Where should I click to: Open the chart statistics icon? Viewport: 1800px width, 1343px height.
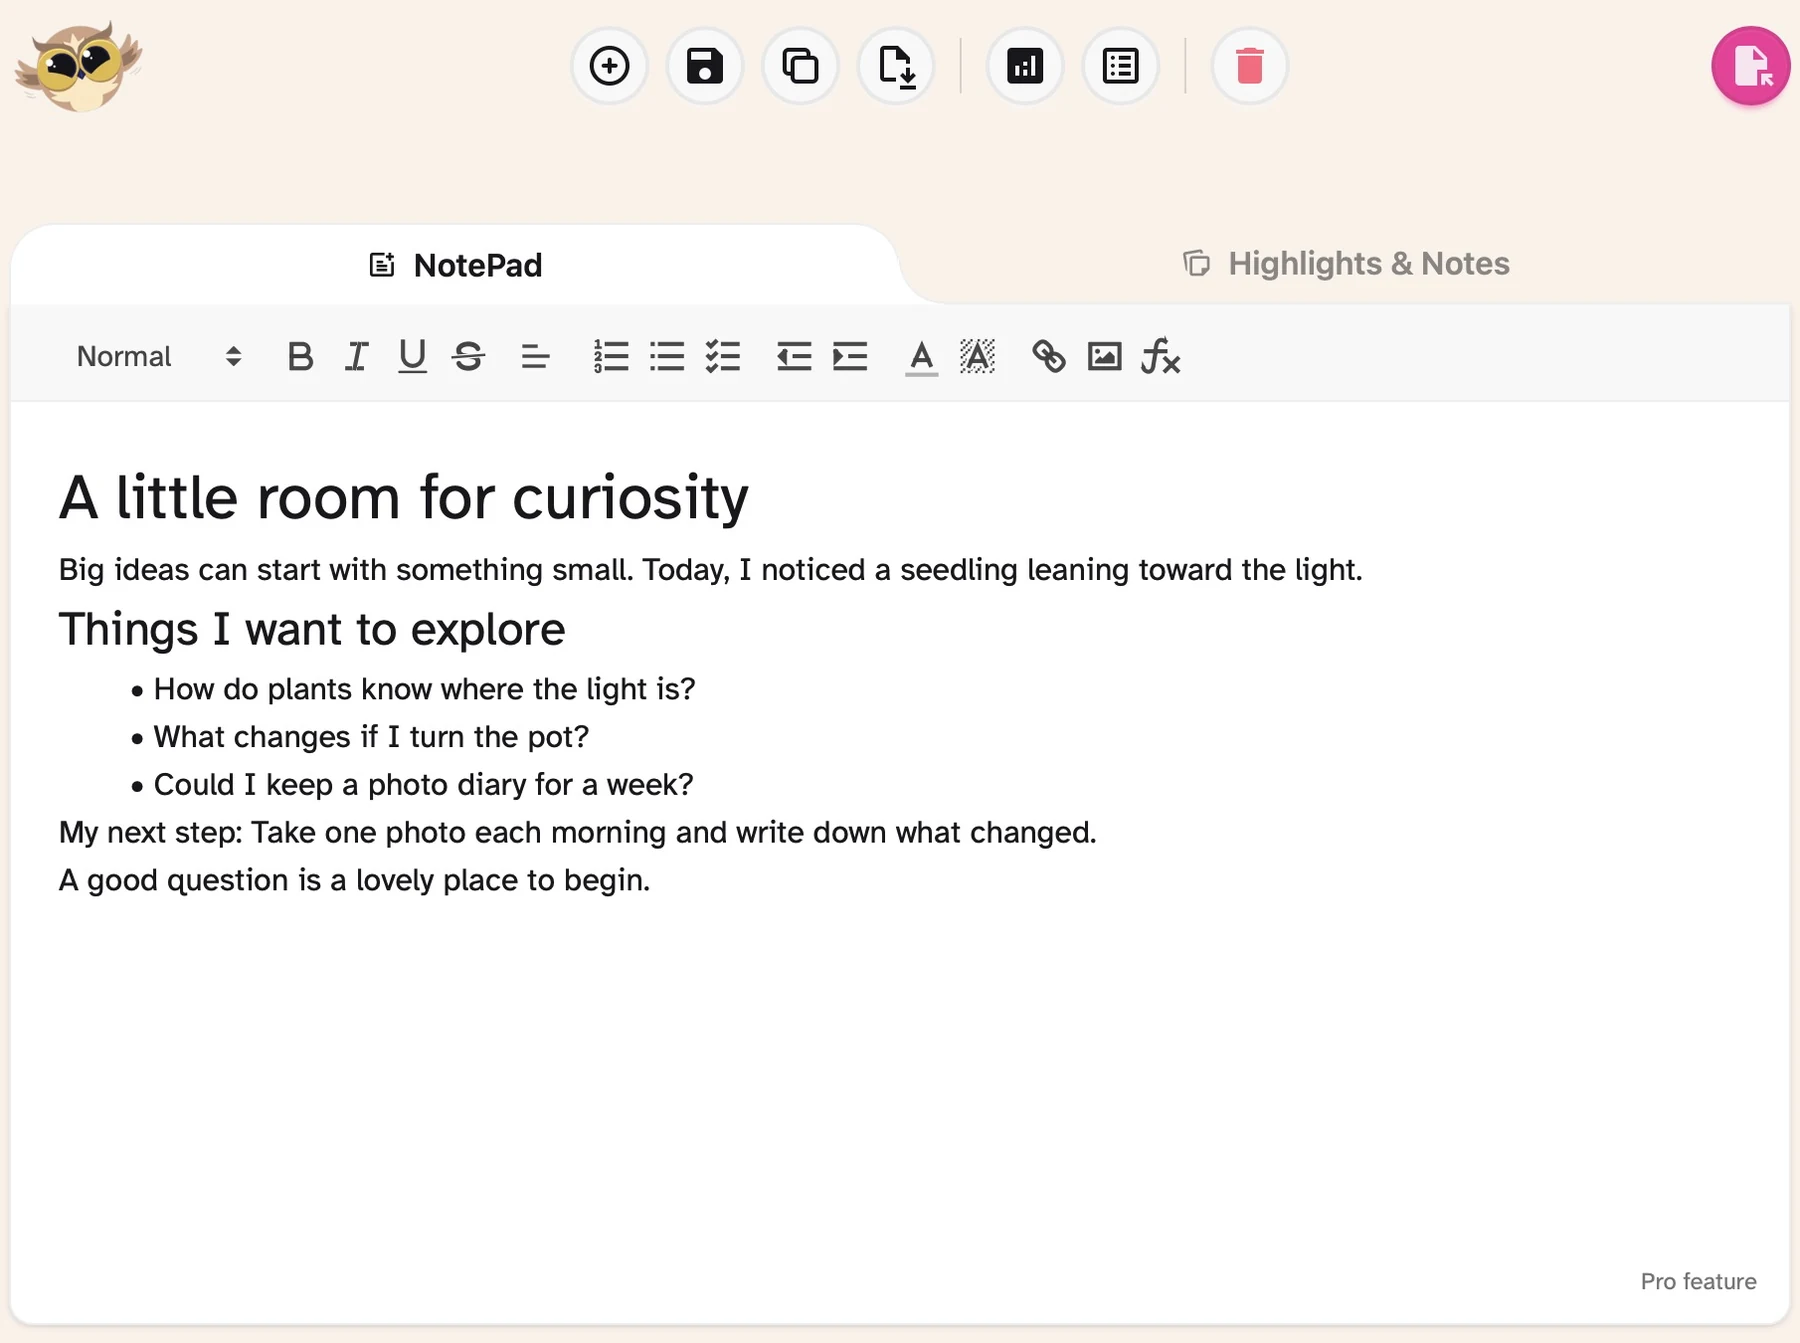point(1025,66)
